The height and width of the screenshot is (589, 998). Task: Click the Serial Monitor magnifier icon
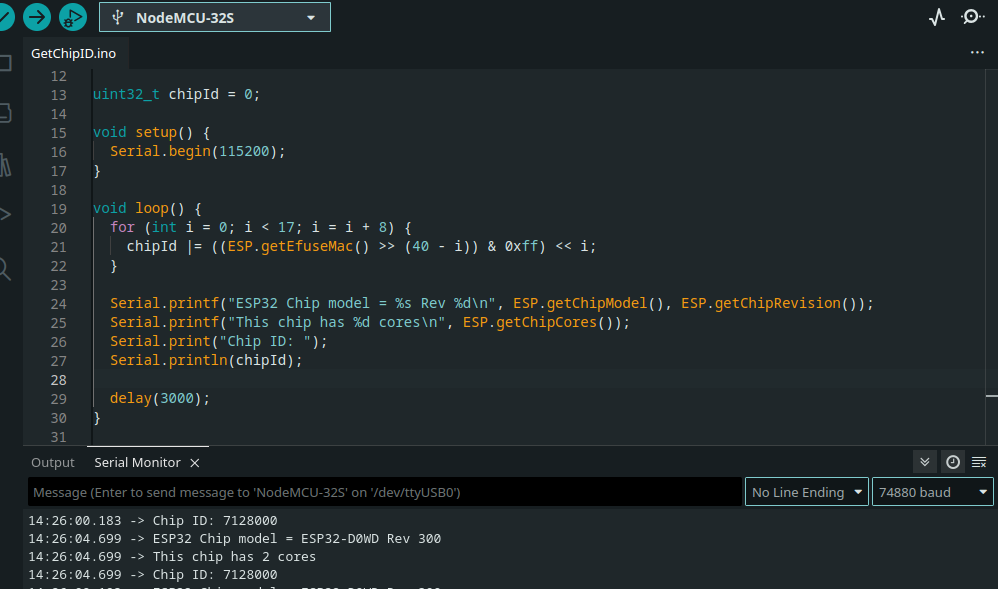pyautogui.click(x=972, y=17)
